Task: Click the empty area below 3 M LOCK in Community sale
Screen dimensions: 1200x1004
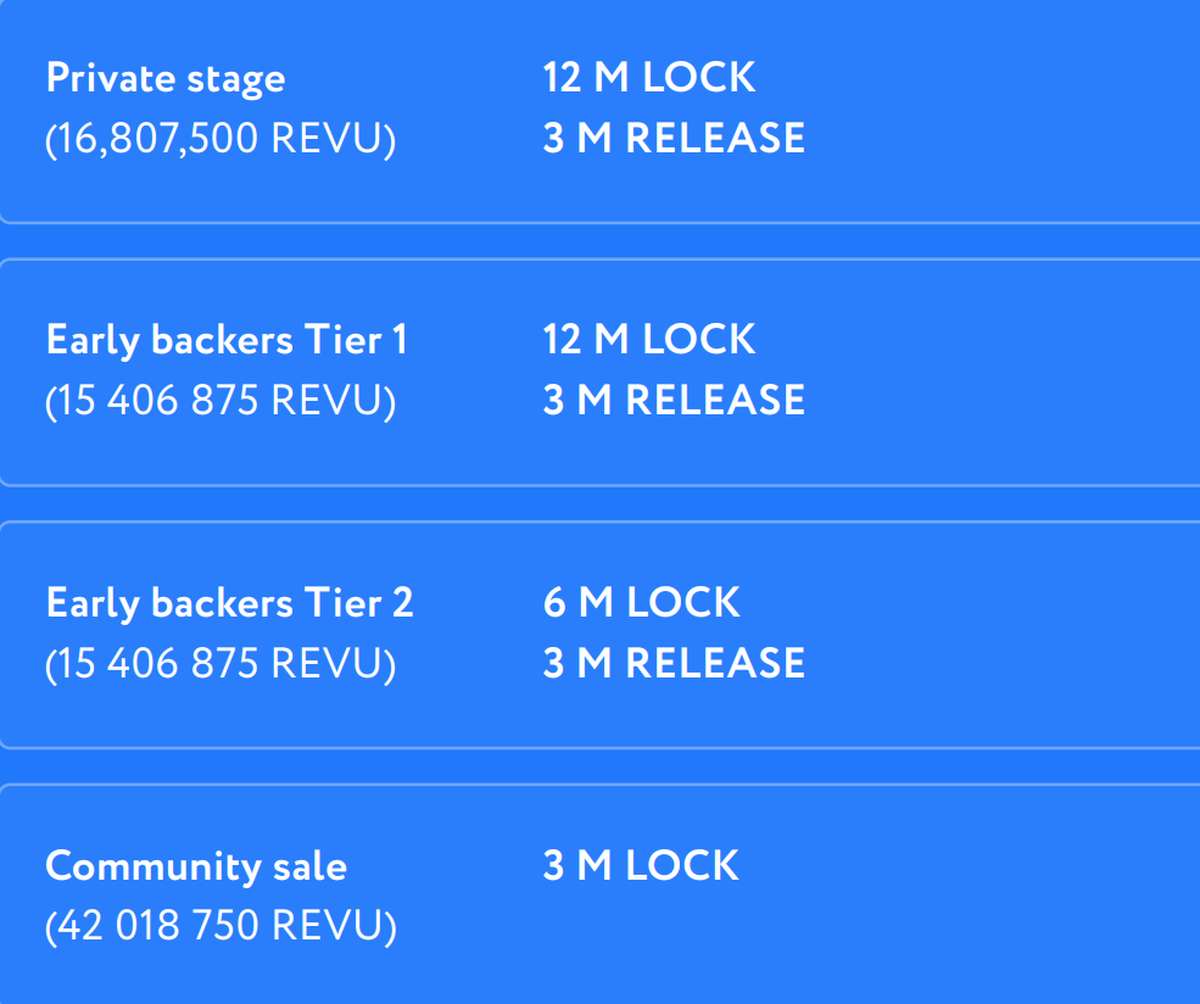Action: click(x=641, y=930)
